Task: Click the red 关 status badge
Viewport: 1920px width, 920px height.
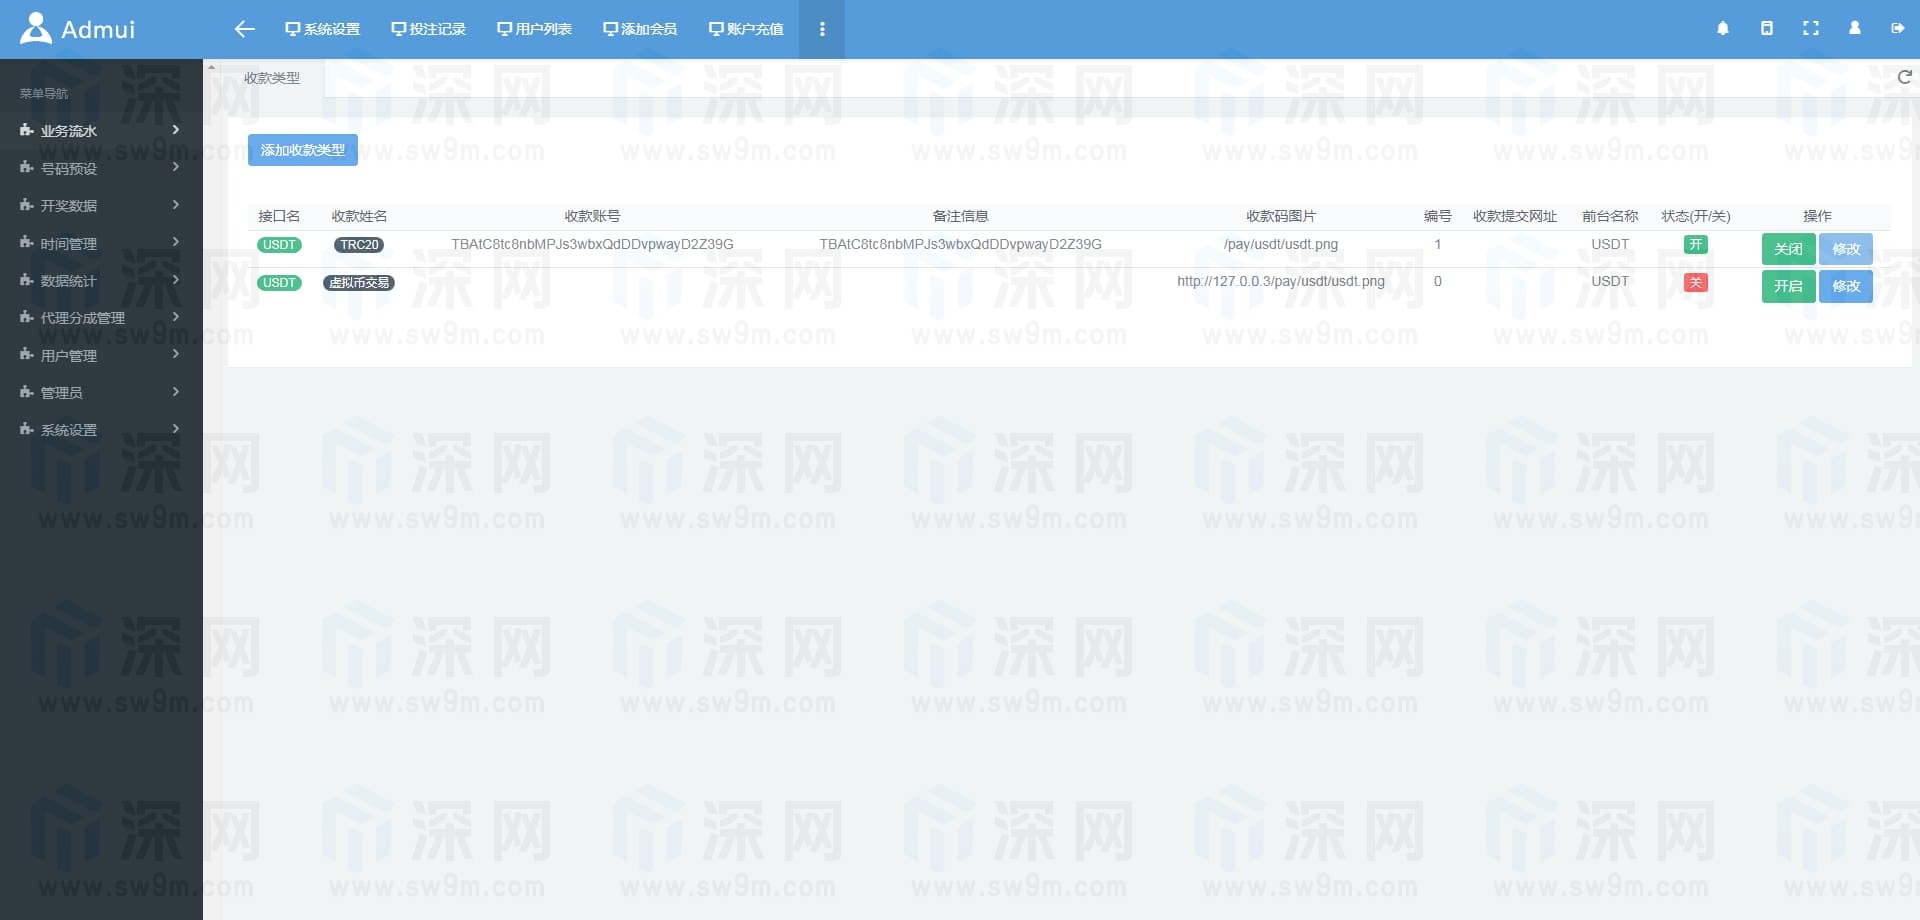Action: pos(1695,283)
